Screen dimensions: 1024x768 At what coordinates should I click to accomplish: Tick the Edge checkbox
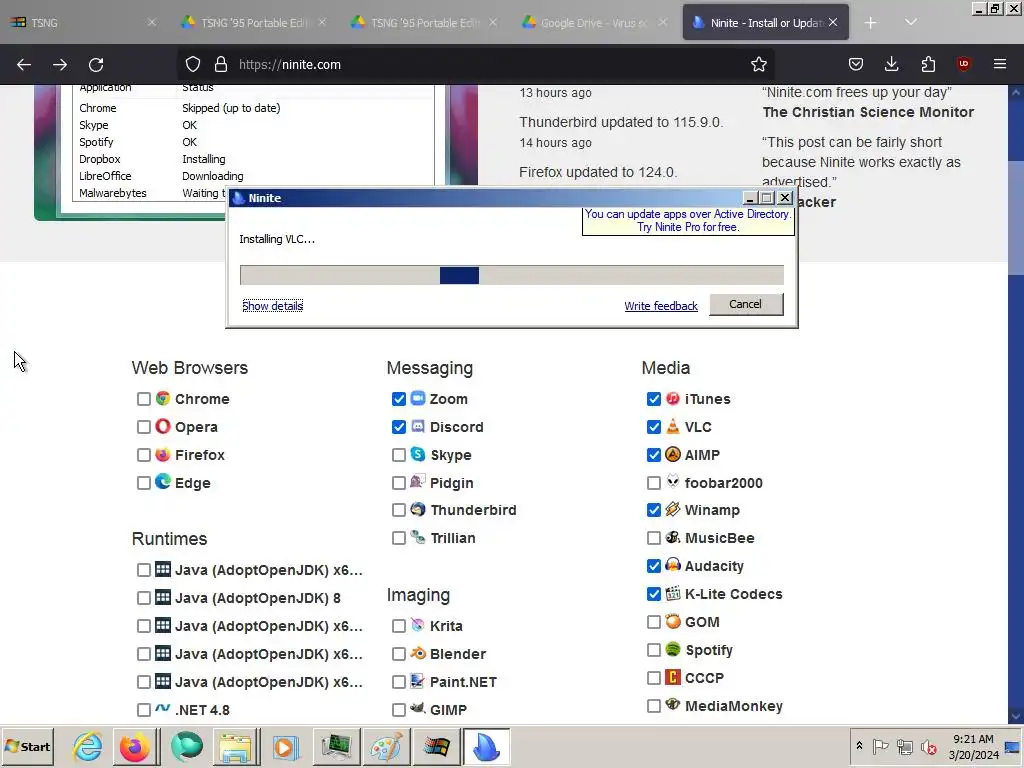tap(144, 483)
